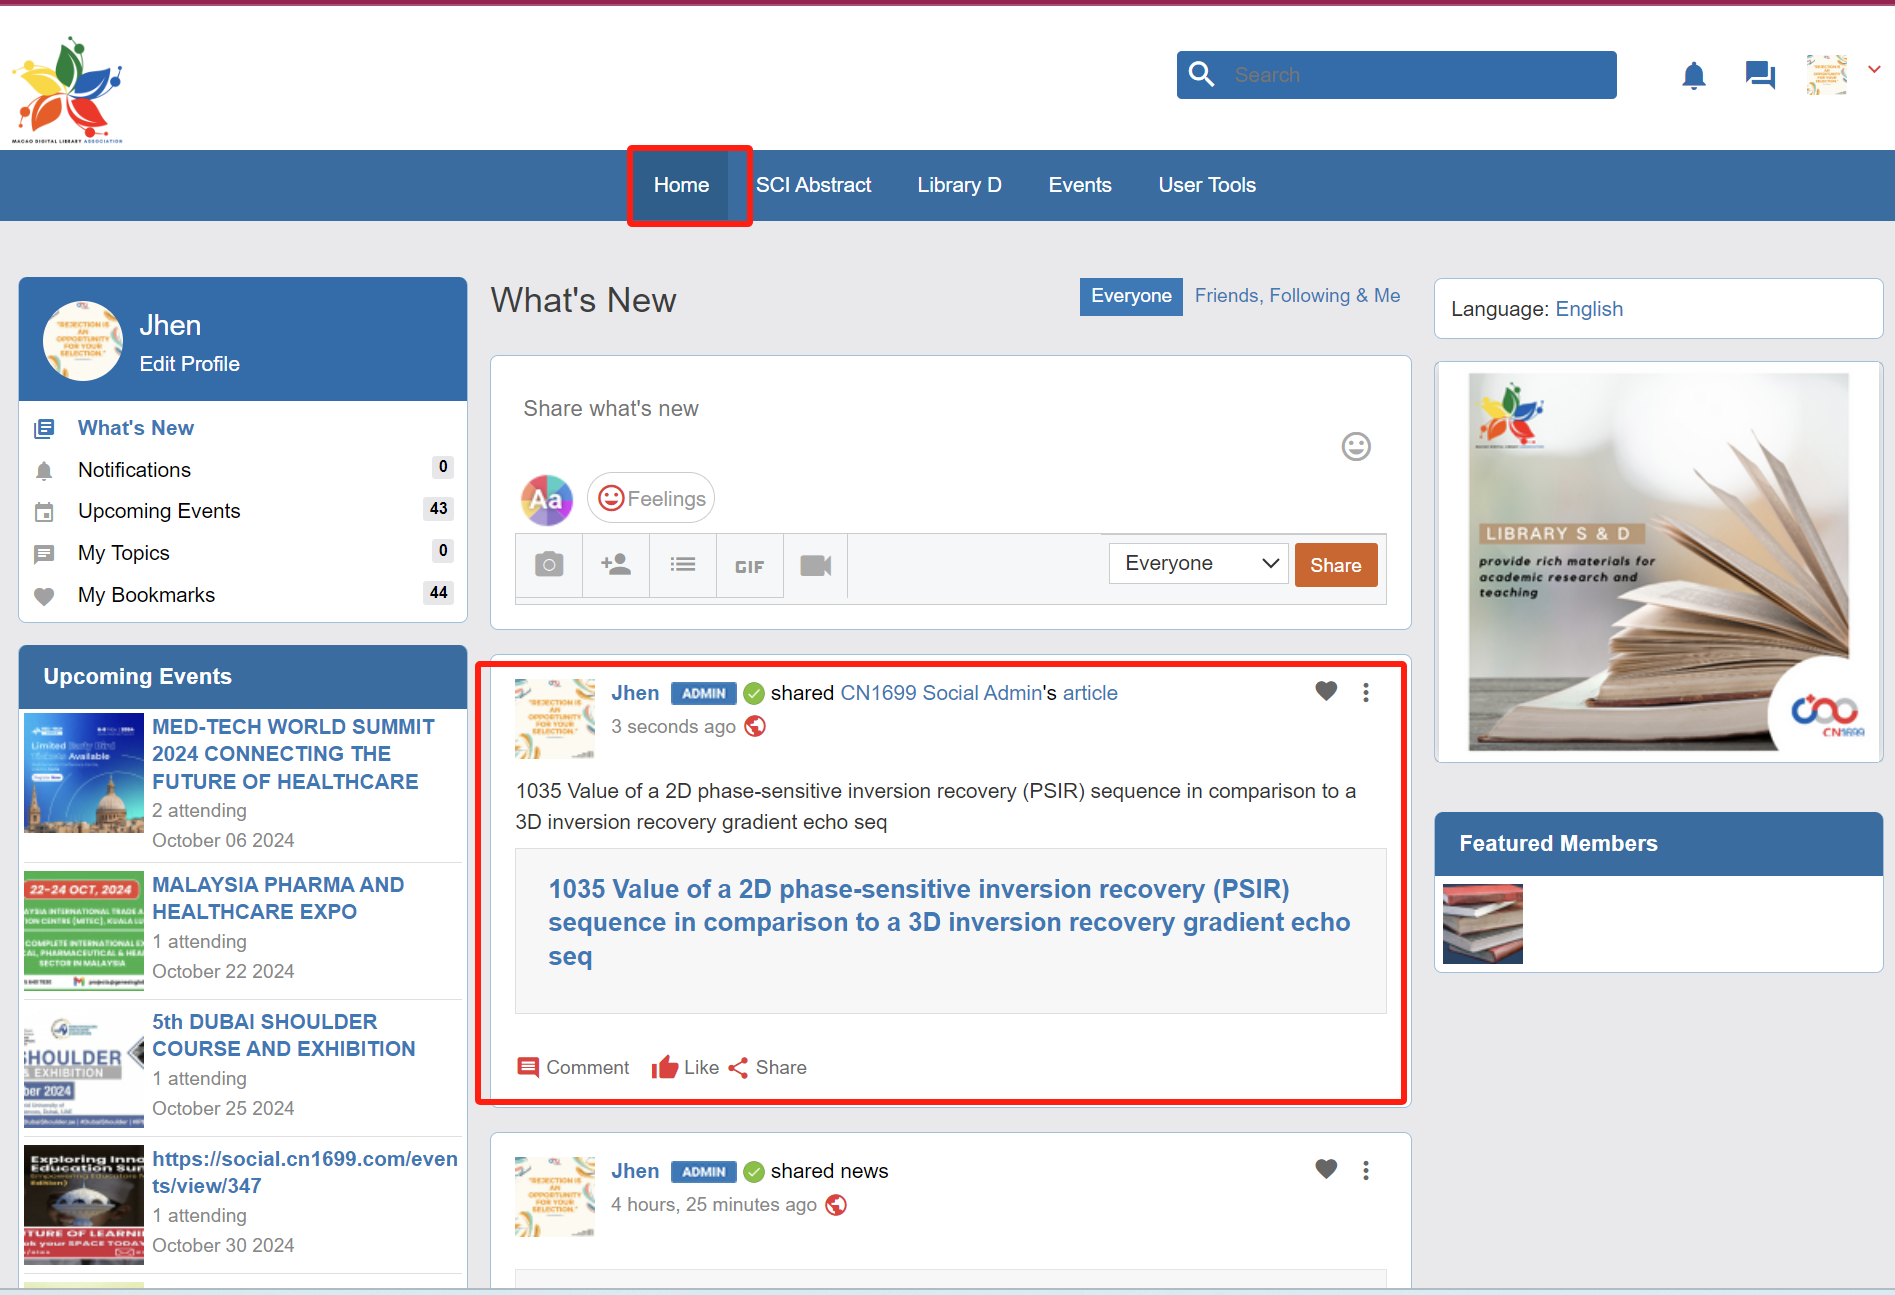The height and width of the screenshot is (1295, 1895).
Task: Switch feed to Friends, Following & Me
Action: 1297,296
